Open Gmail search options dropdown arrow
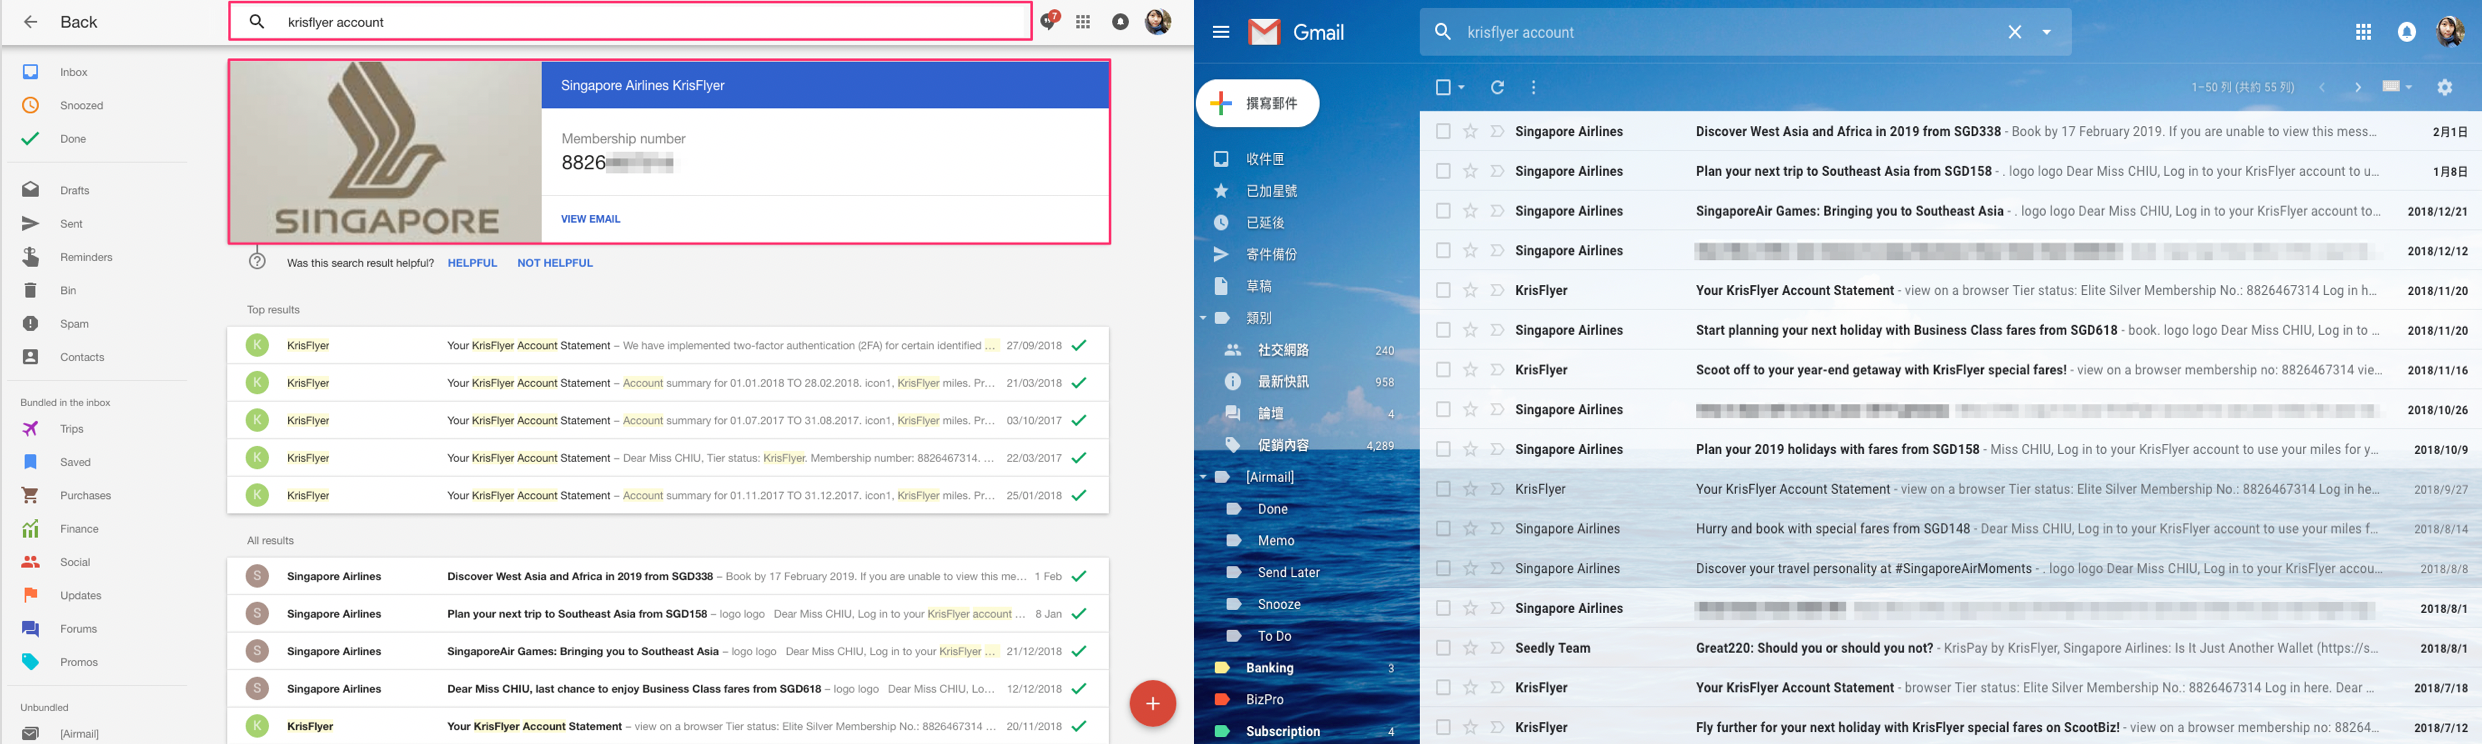2482x744 pixels. coord(2047,32)
